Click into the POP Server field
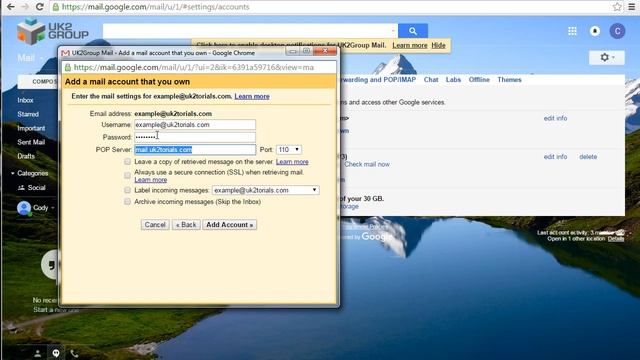 (195, 150)
